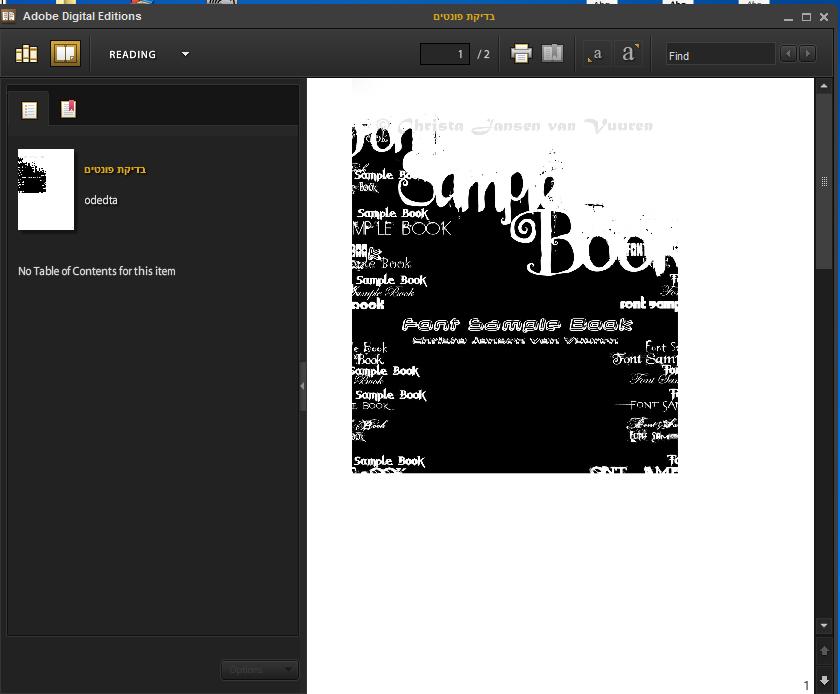Viewport: 840px width, 694px height.
Task: Go to next search result arrow
Action: pyautogui.click(x=807, y=54)
